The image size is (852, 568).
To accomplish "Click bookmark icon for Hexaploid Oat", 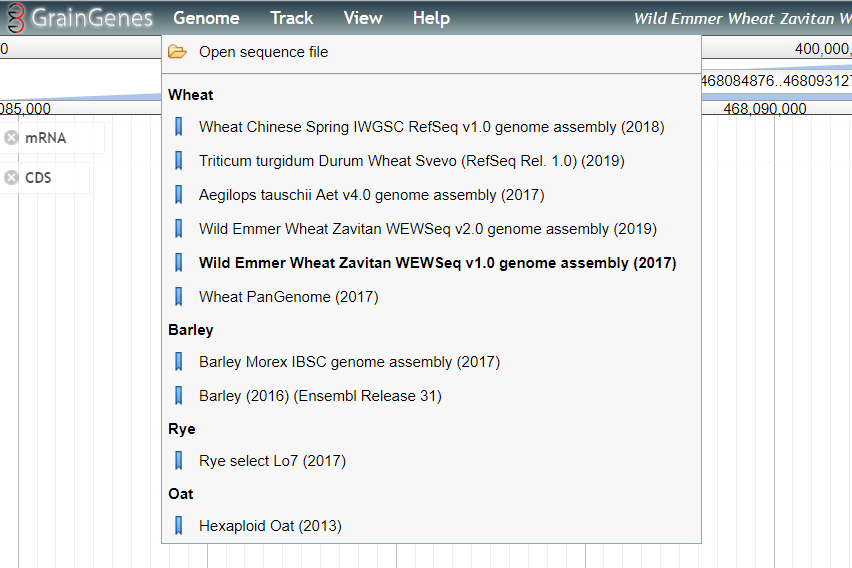I will click(178, 526).
